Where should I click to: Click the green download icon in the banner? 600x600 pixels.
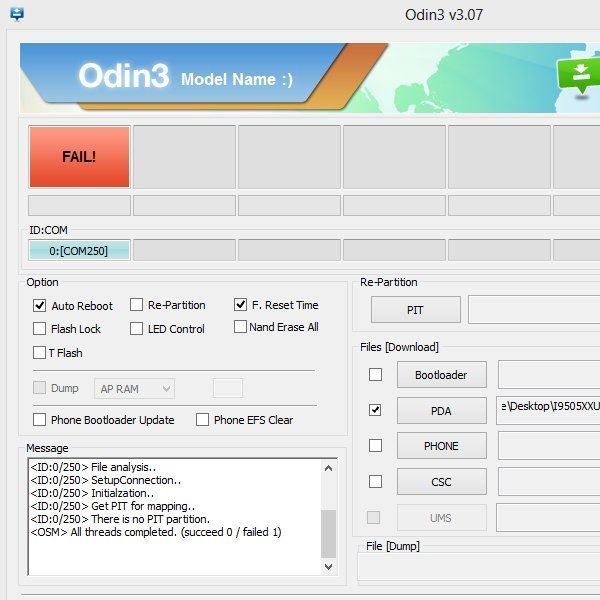580,76
